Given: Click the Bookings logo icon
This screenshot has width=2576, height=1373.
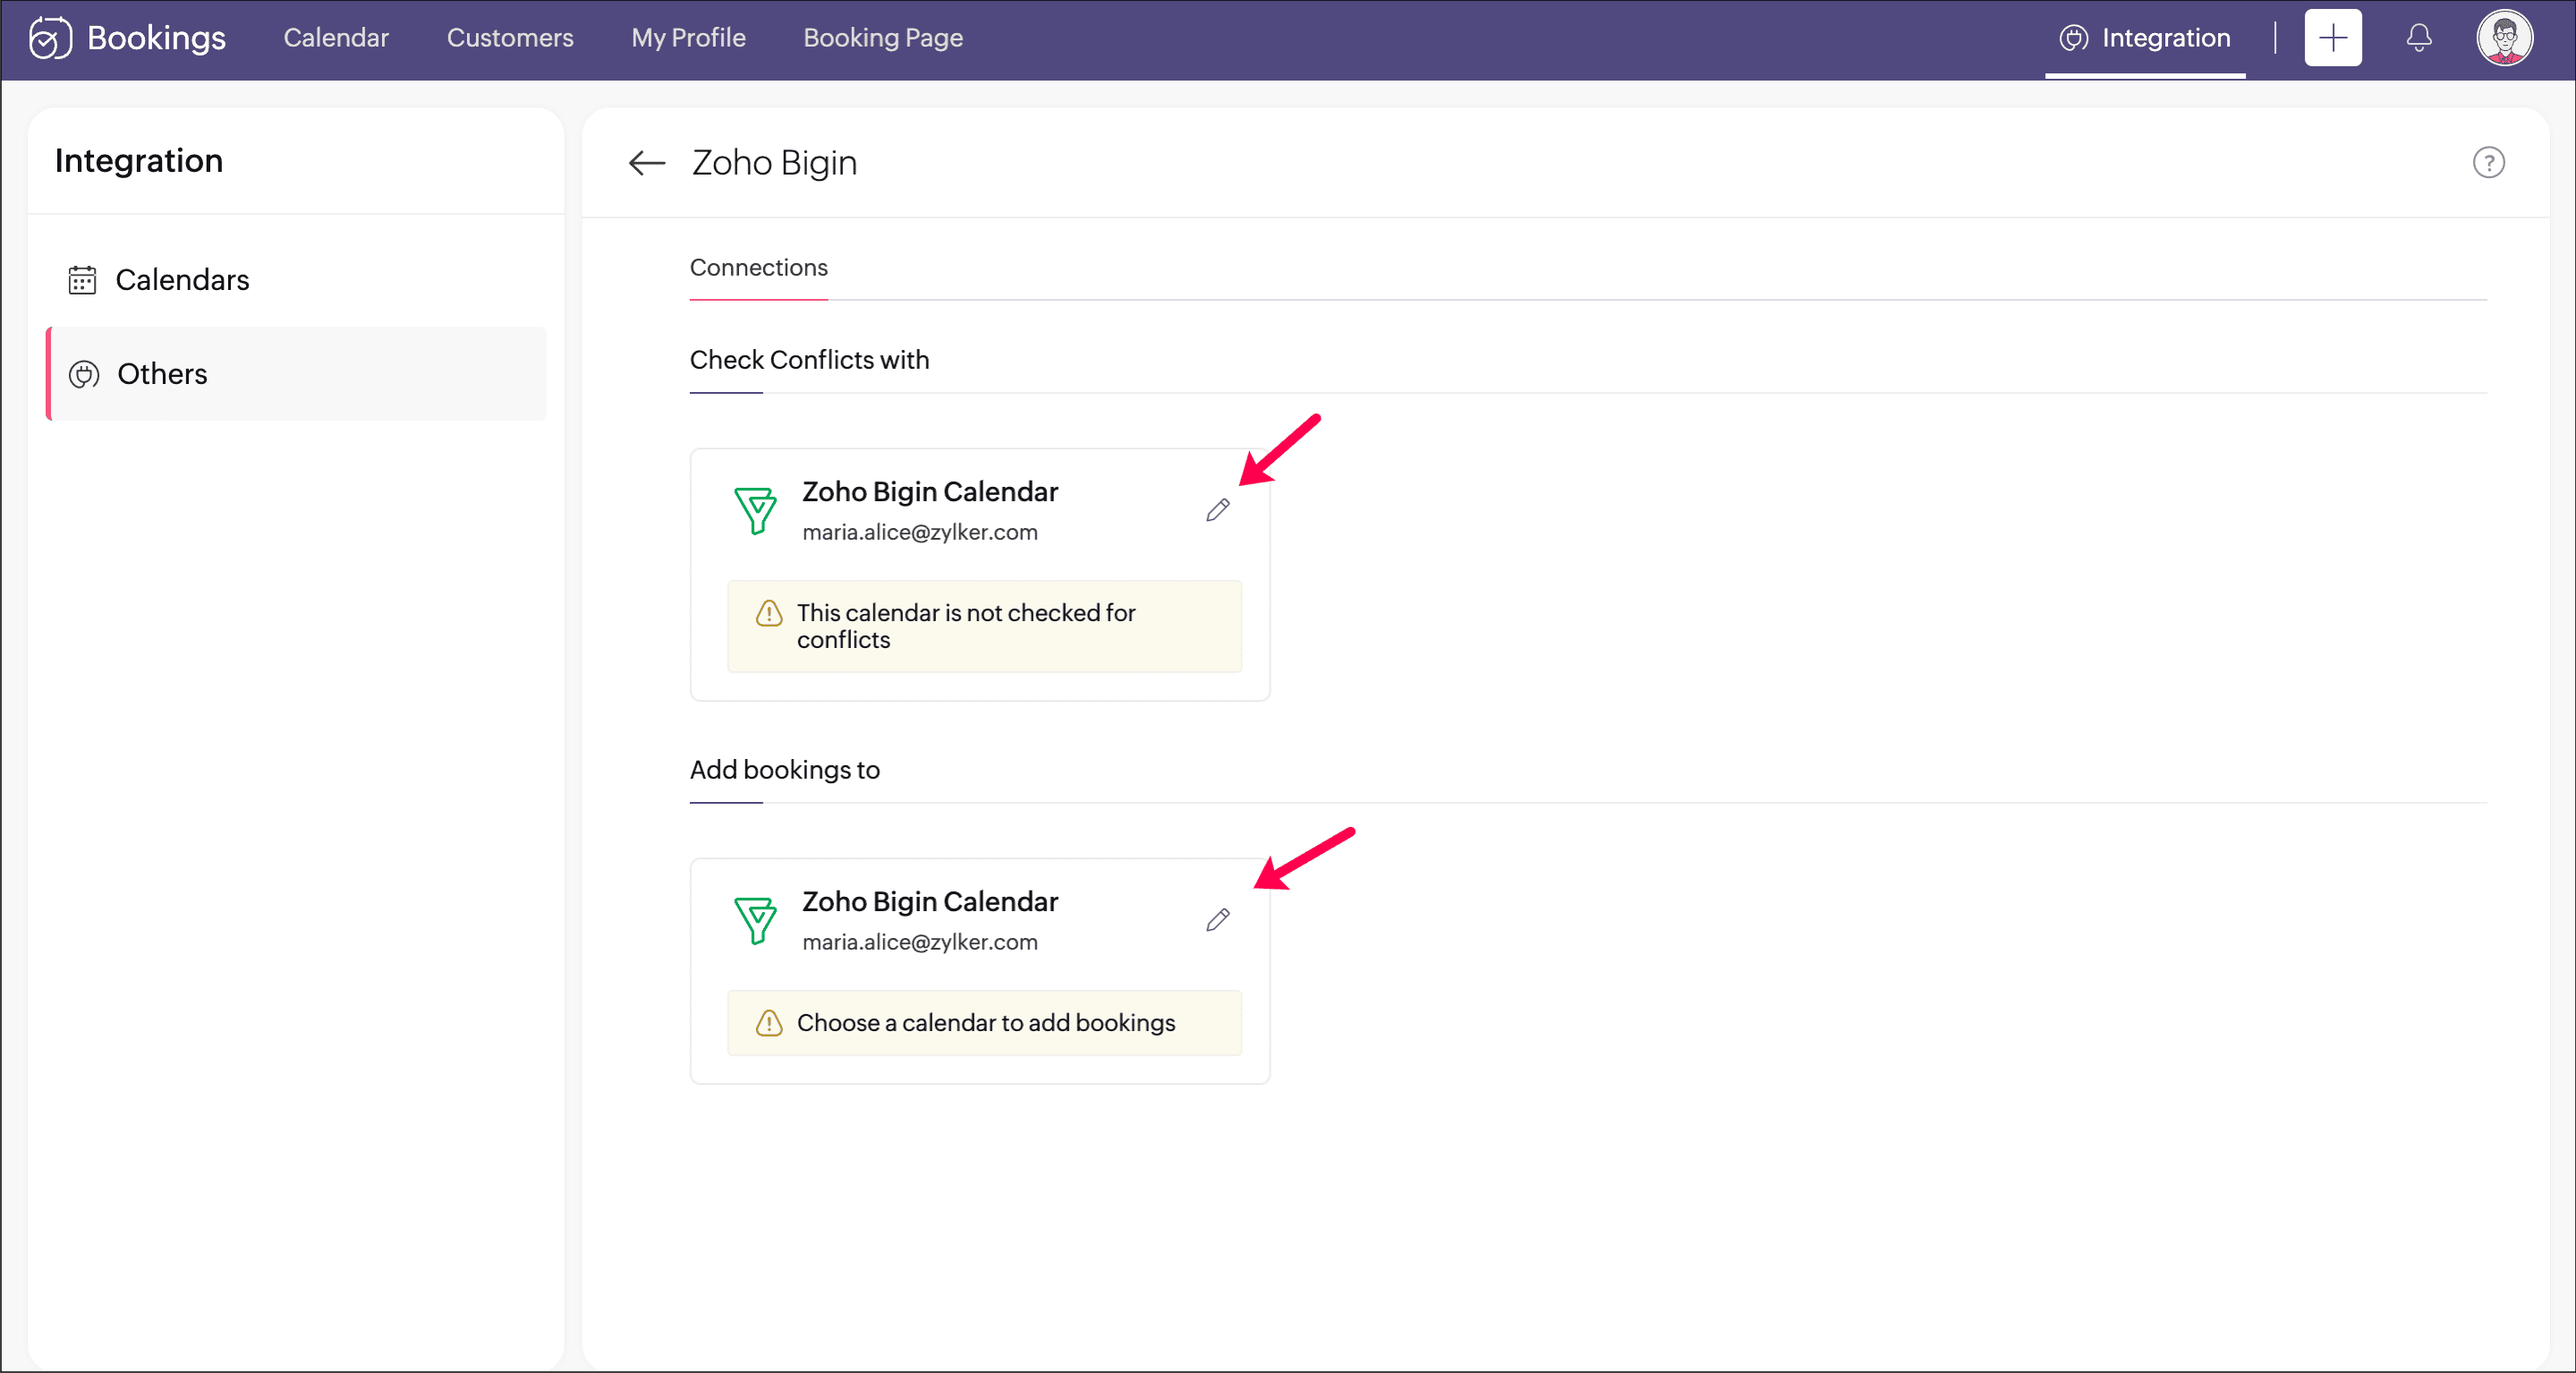Looking at the screenshot, I should (50, 38).
